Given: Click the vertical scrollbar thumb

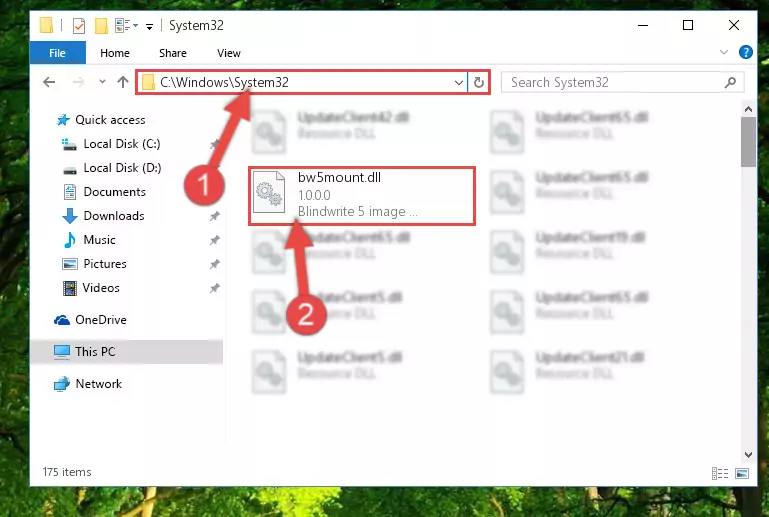Looking at the screenshot, I should pos(748,142).
